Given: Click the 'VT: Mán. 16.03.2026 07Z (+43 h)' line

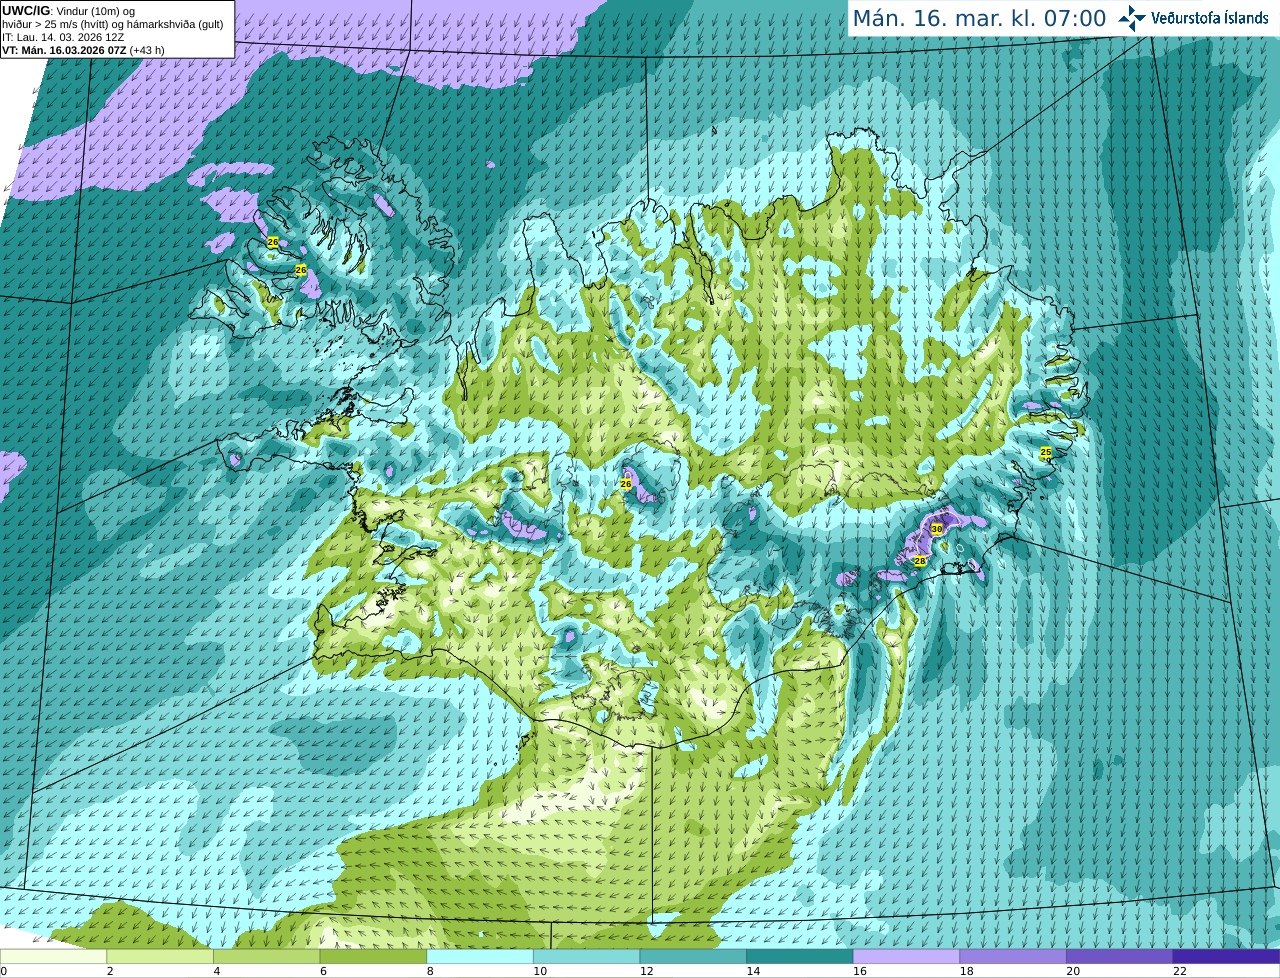Looking at the screenshot, I should click(x=83, y=50).
